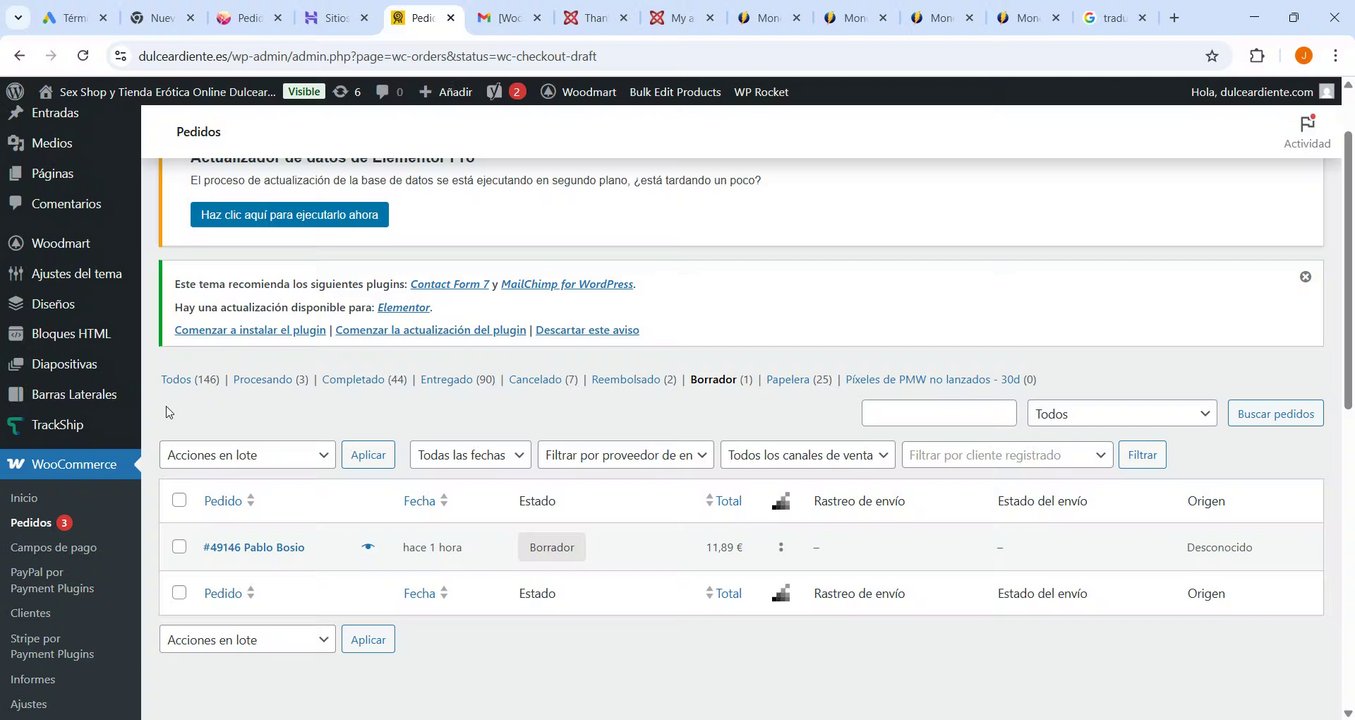The width and height of the screenshot is (1355, 720).
Task: Tick the checkbox for order #49146
Action: pos(179,546)
